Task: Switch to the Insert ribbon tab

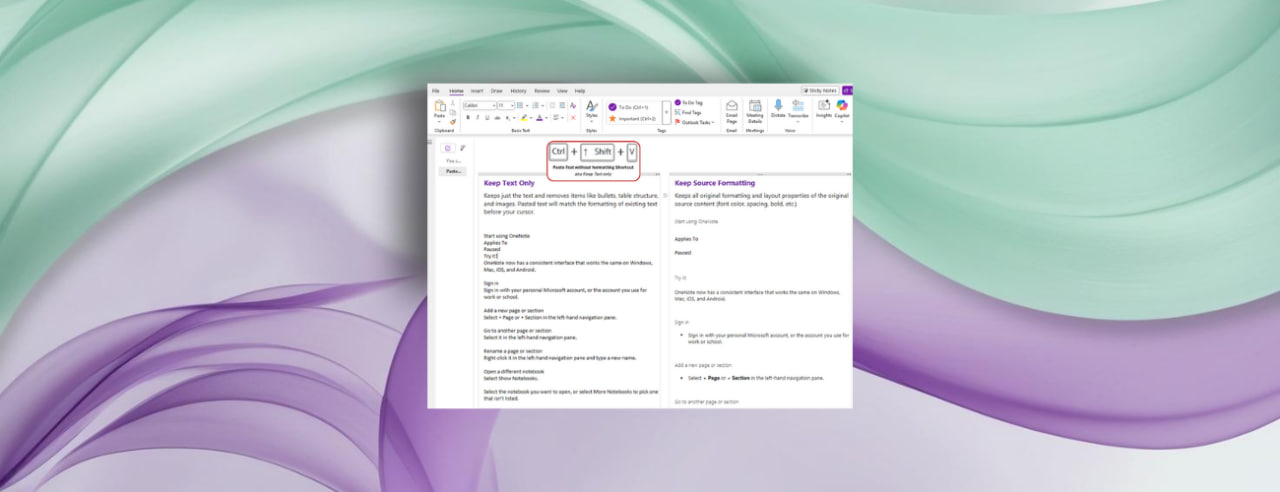Action: coord(477,90)
